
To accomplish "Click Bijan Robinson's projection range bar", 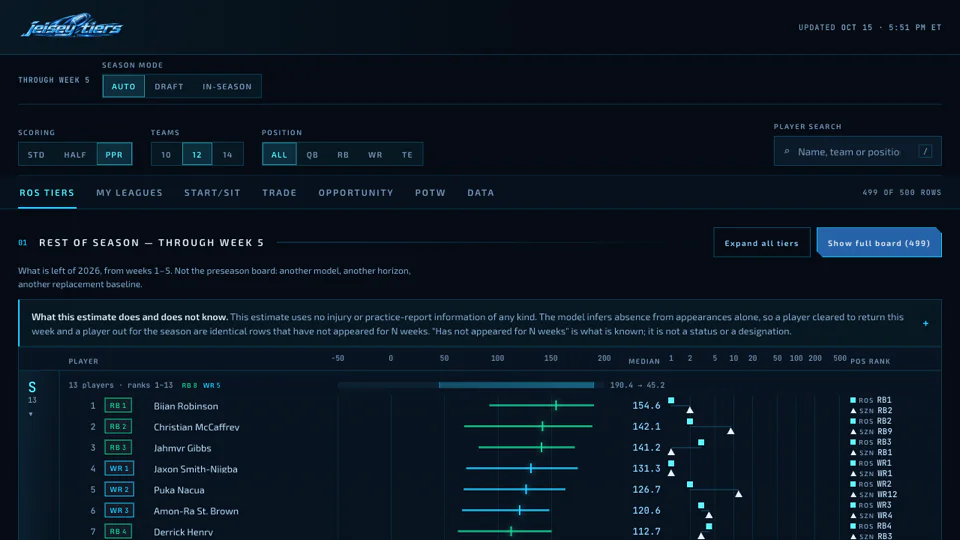I will [x=541, y=405].
